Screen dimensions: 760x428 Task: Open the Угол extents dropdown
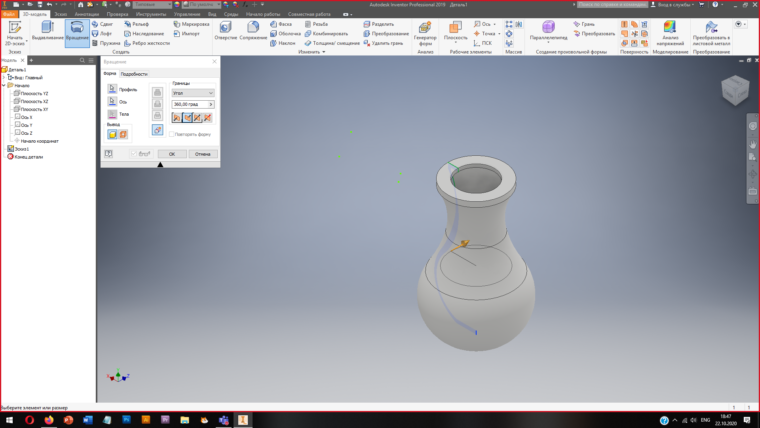[x=192, y=92]
